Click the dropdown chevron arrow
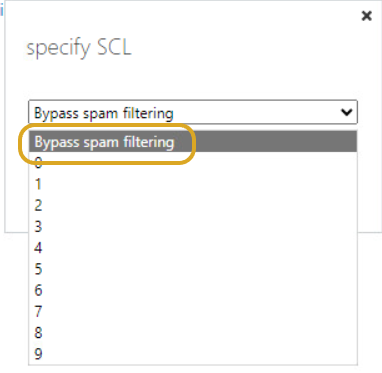The width and height of the screenshot is (382, 373). coord(347,112)
